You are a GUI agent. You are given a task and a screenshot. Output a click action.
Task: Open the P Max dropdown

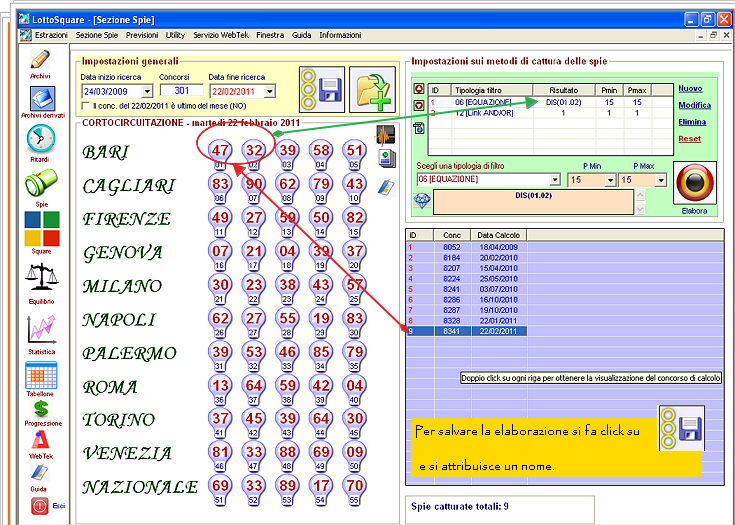[661, 180]
